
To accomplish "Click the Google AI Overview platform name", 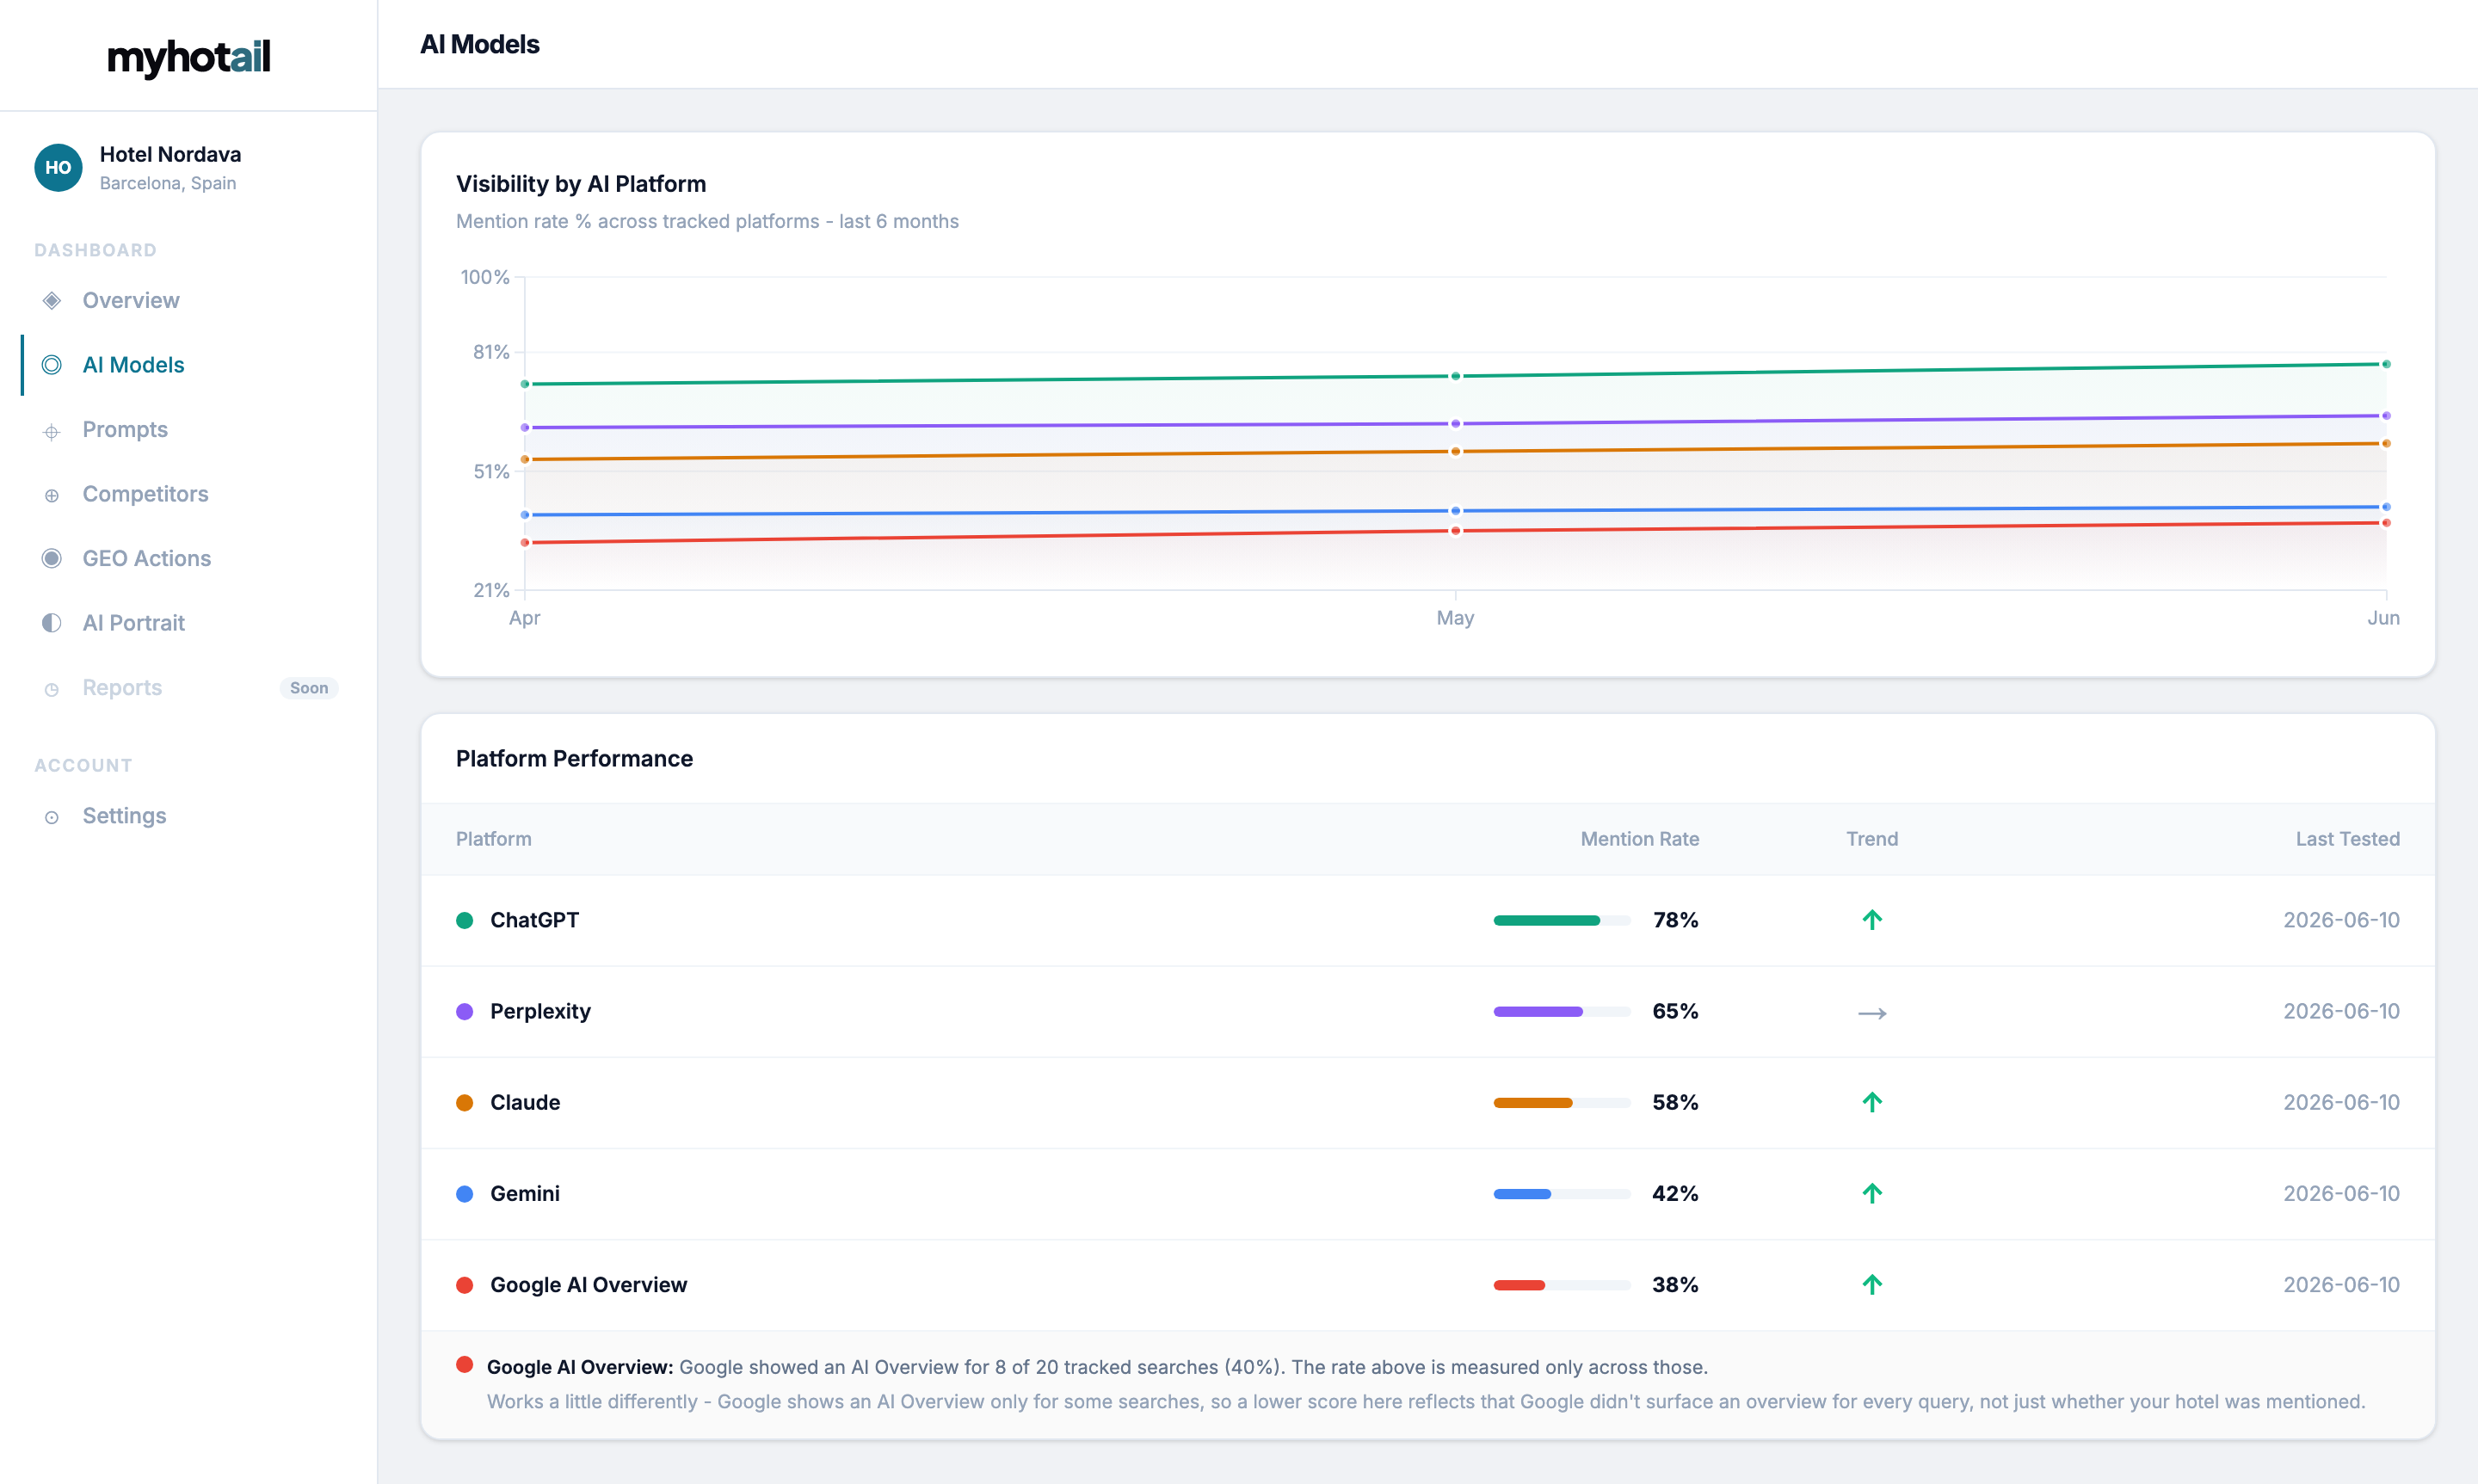I will pos(588,1285).
